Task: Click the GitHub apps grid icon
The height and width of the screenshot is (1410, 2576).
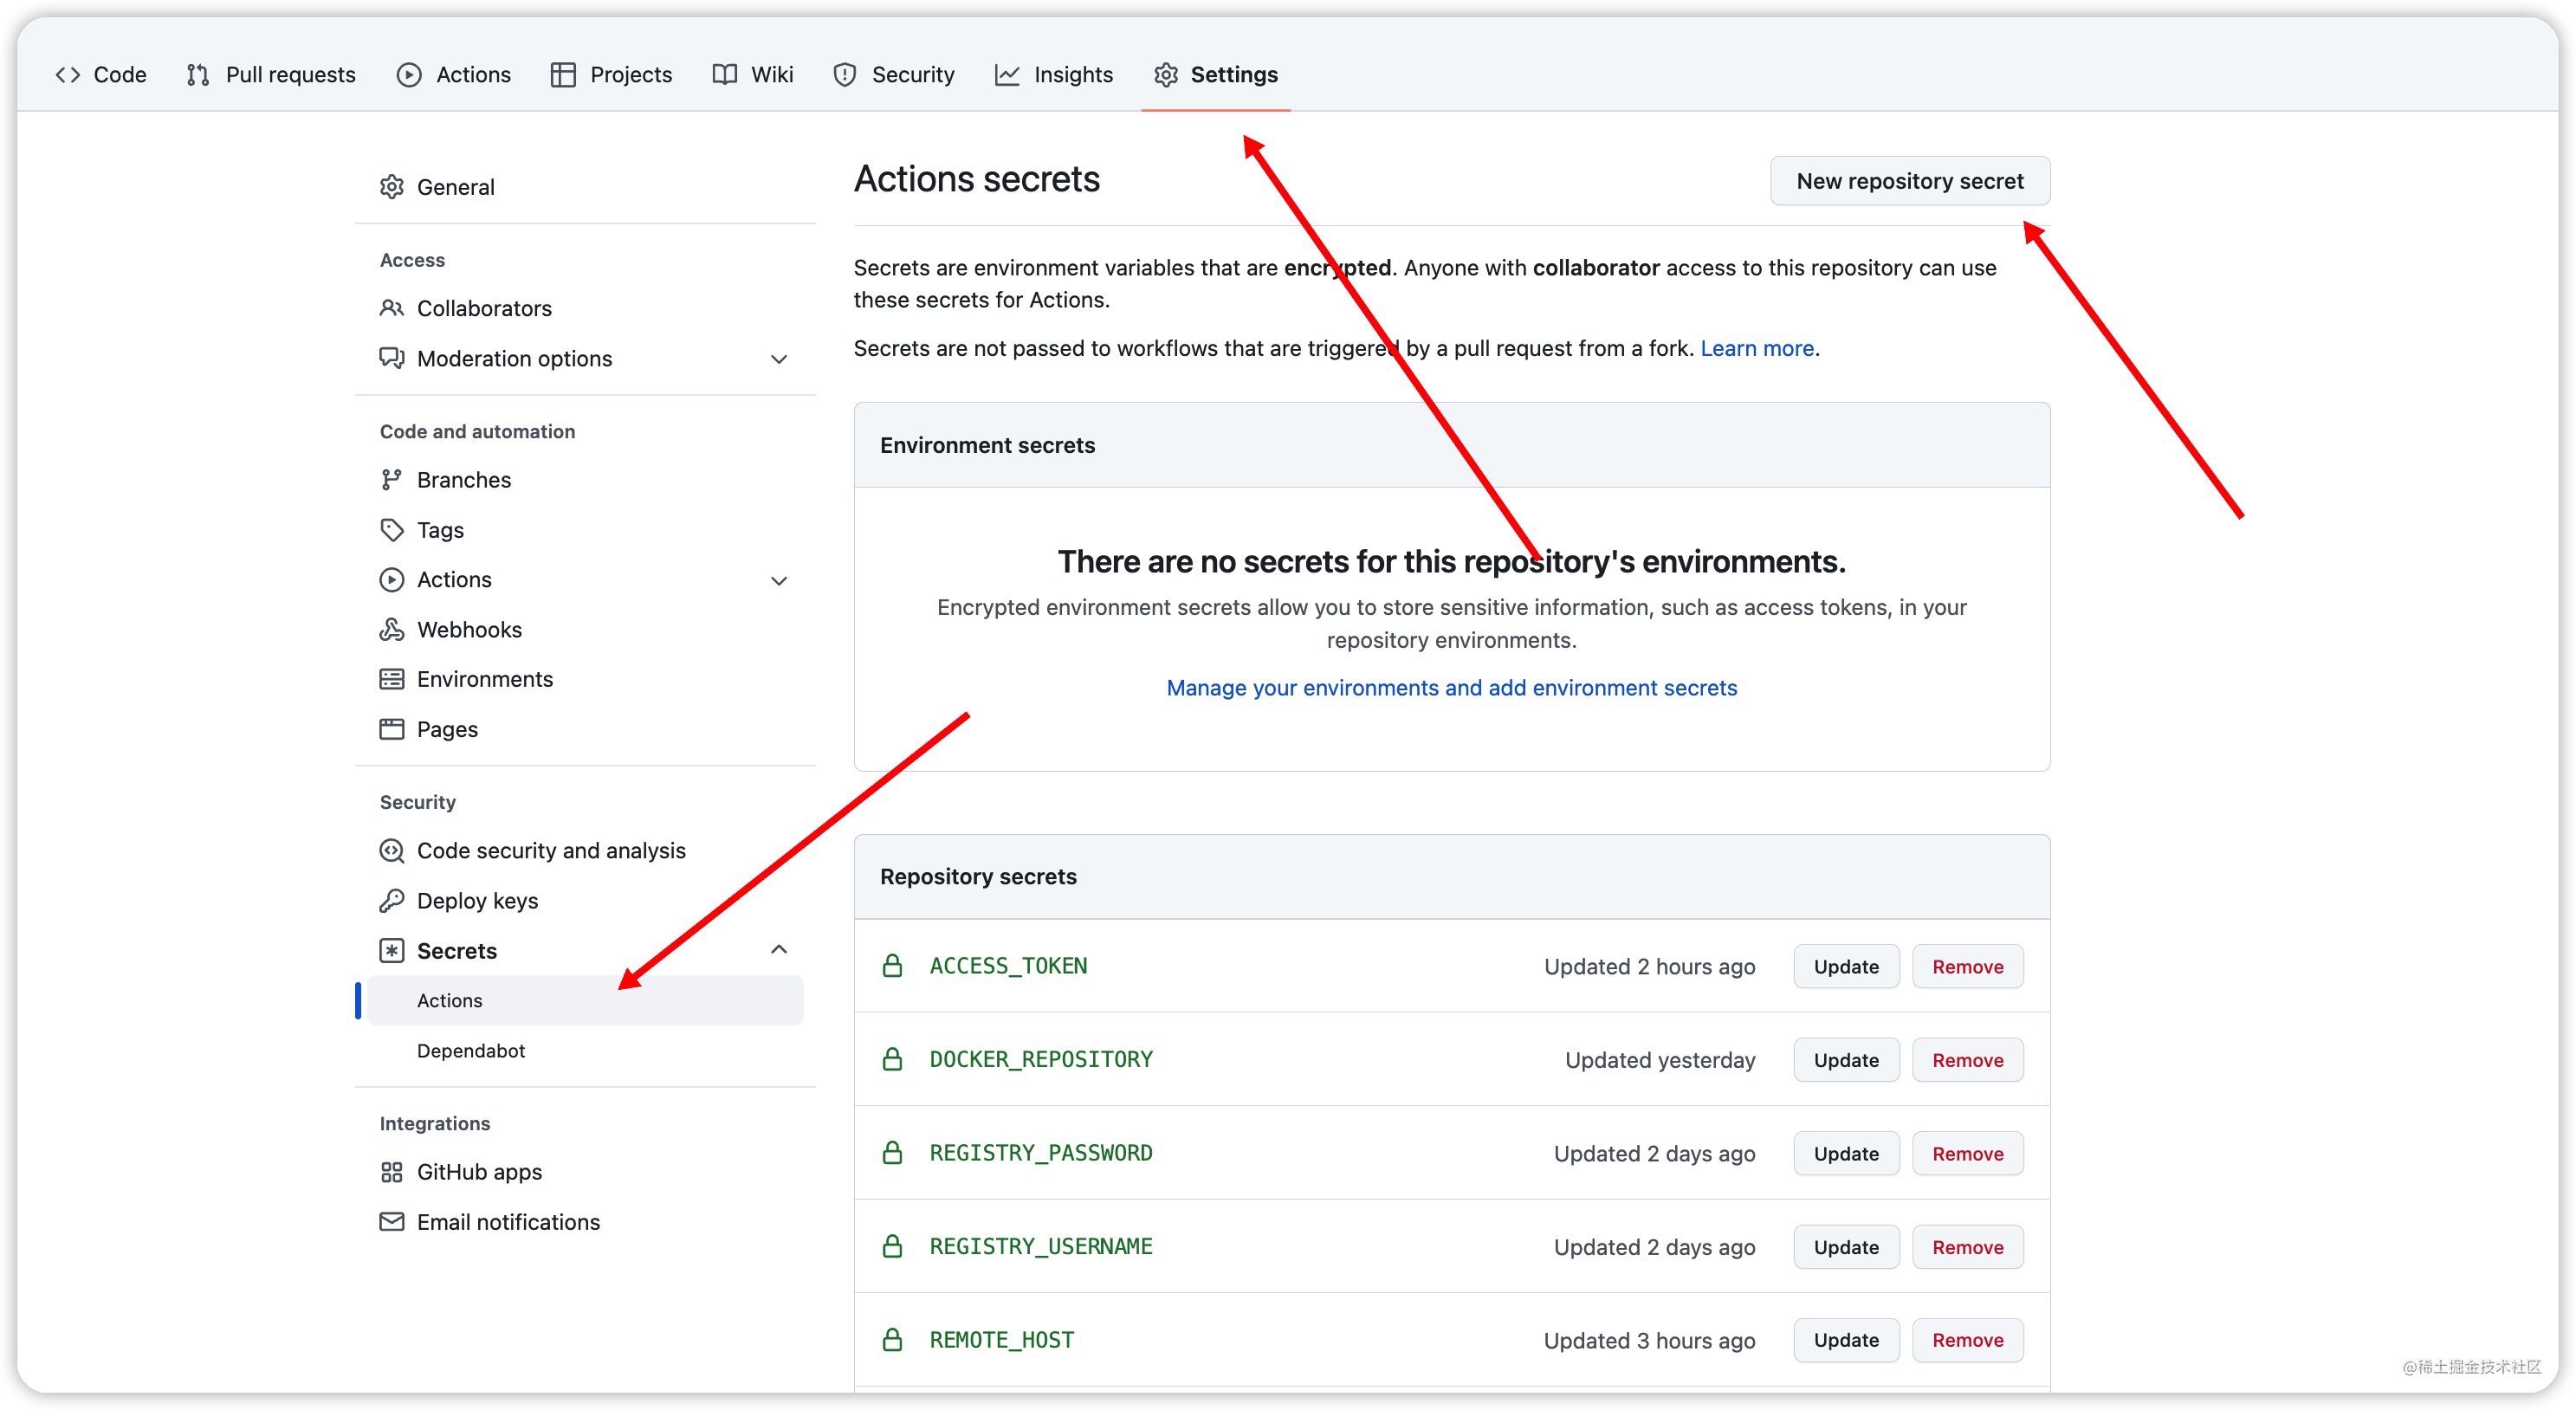Action: pos(392,1172)
